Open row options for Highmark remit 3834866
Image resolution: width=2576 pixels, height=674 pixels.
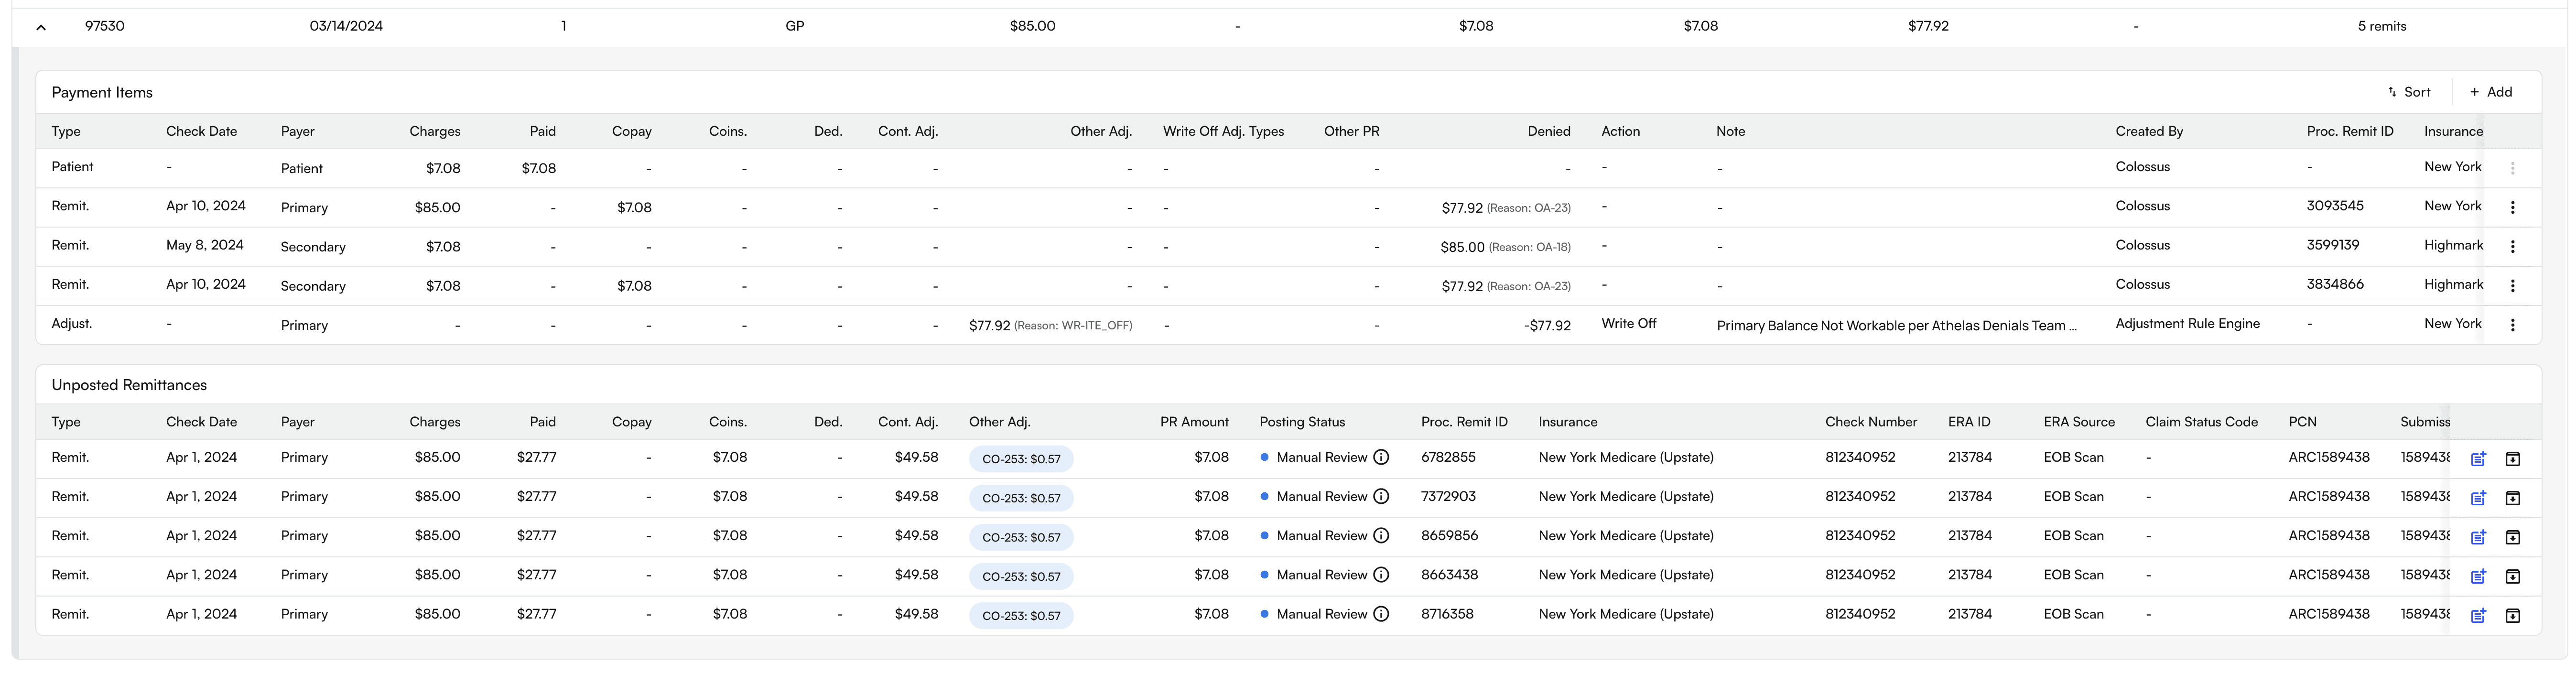[x=2512, y=286]
